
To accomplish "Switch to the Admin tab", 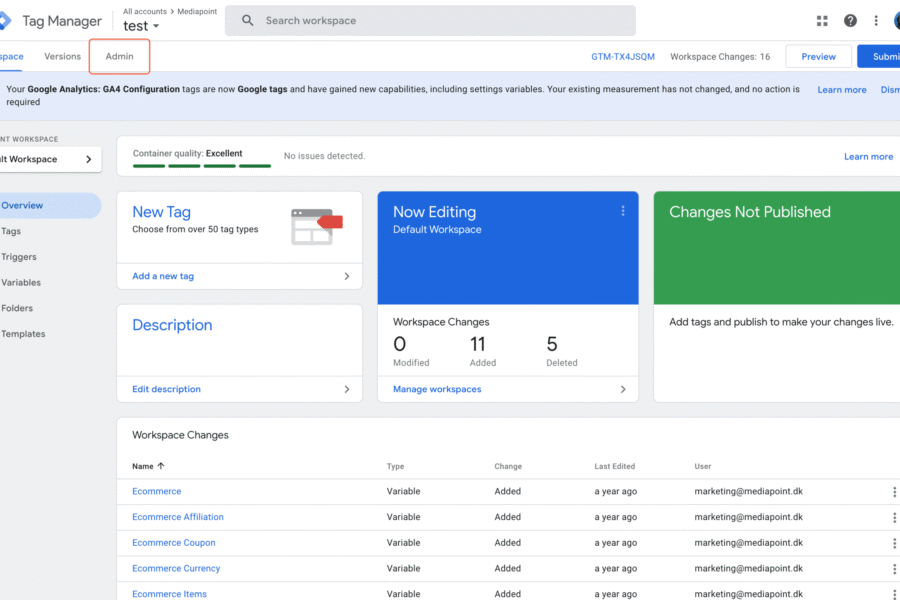I will click(x=119, y=56).
